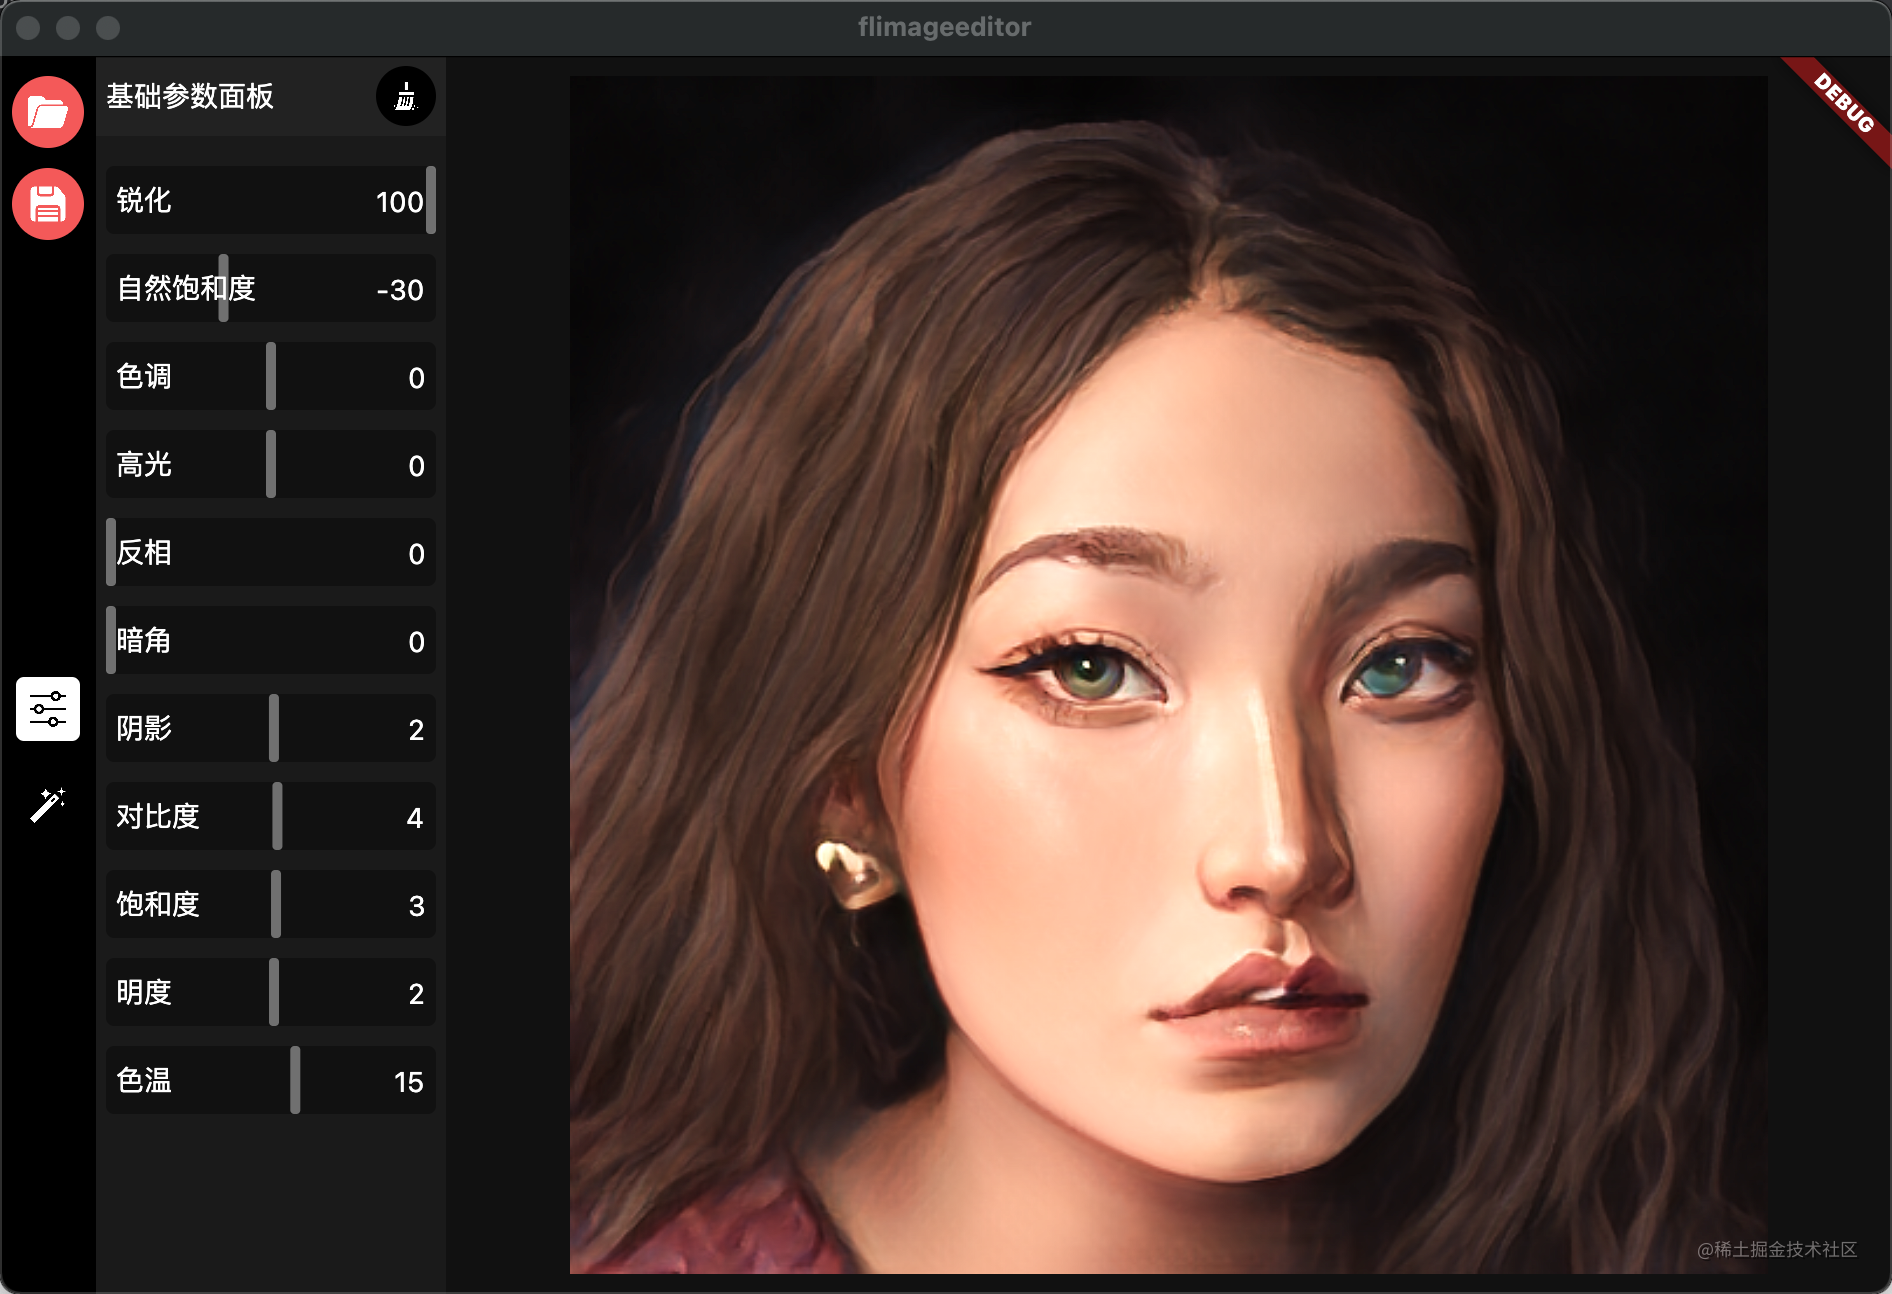Click the 对比度 value 4

pyautogui.click(x=415, y=818)
